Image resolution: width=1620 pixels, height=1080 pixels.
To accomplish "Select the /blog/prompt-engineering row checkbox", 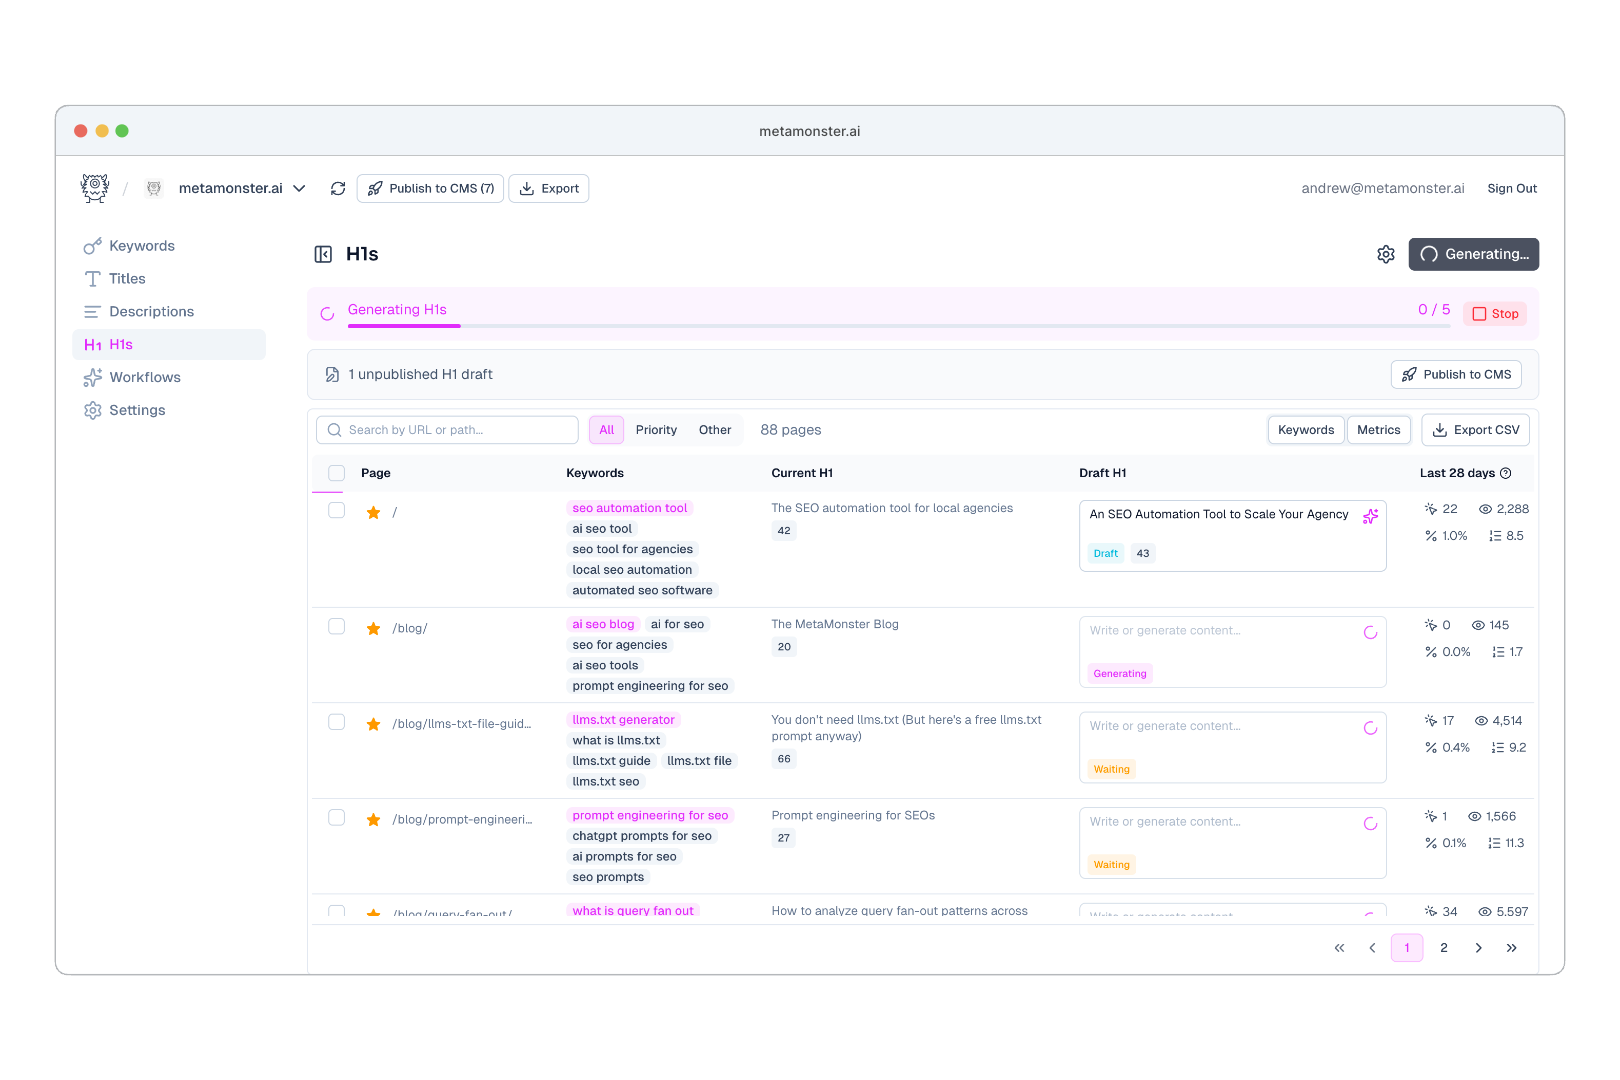I will tap(337, 818).
